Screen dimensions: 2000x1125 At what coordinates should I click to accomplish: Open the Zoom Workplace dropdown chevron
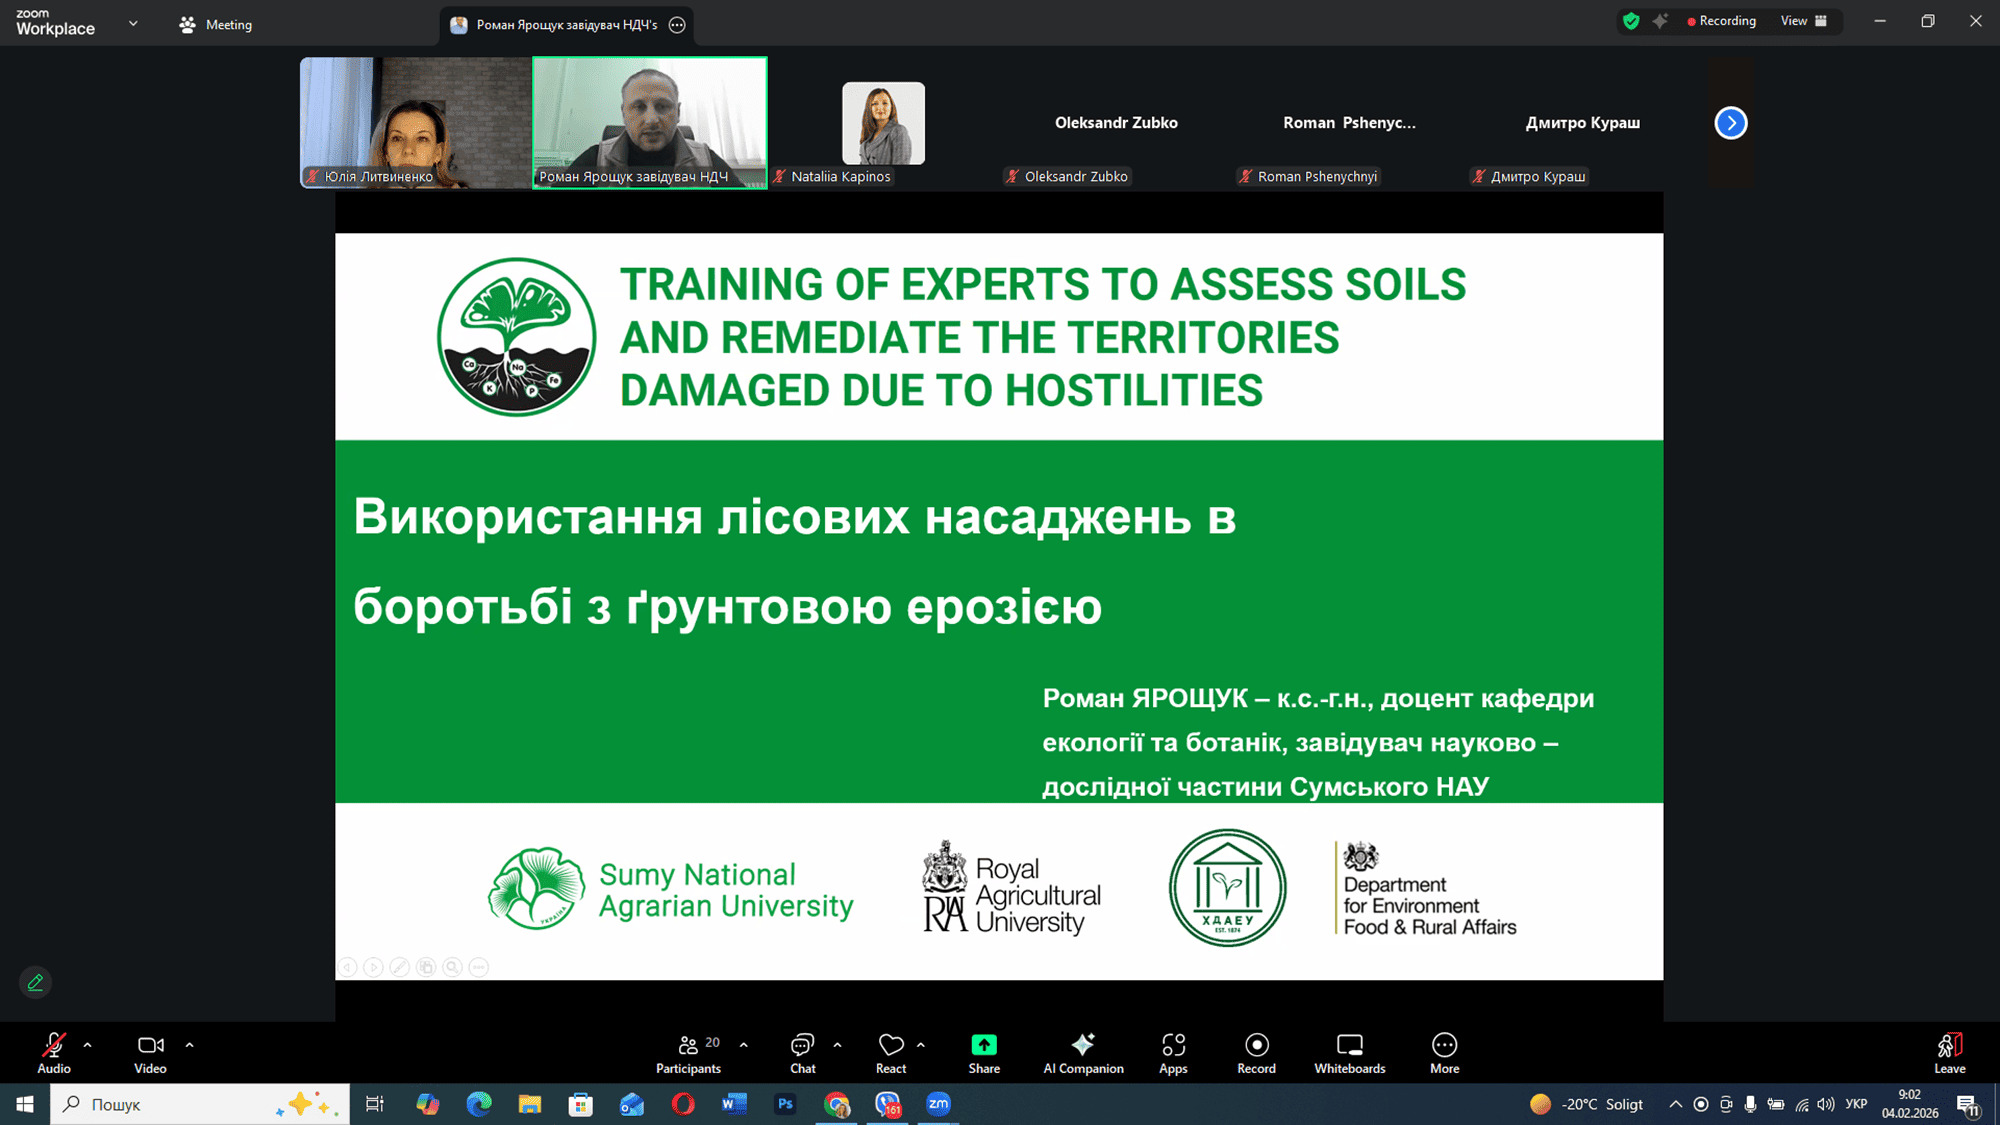[133, 23]
